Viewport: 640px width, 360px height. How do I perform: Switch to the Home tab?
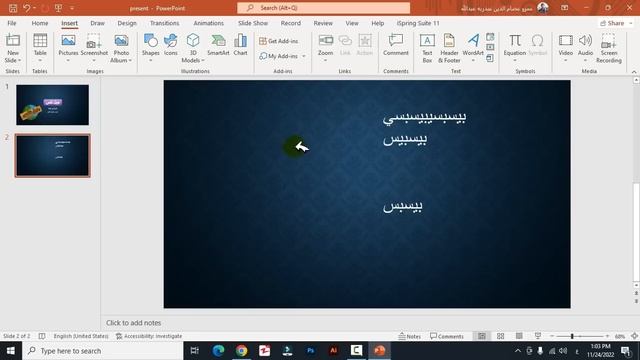(40, 23)
